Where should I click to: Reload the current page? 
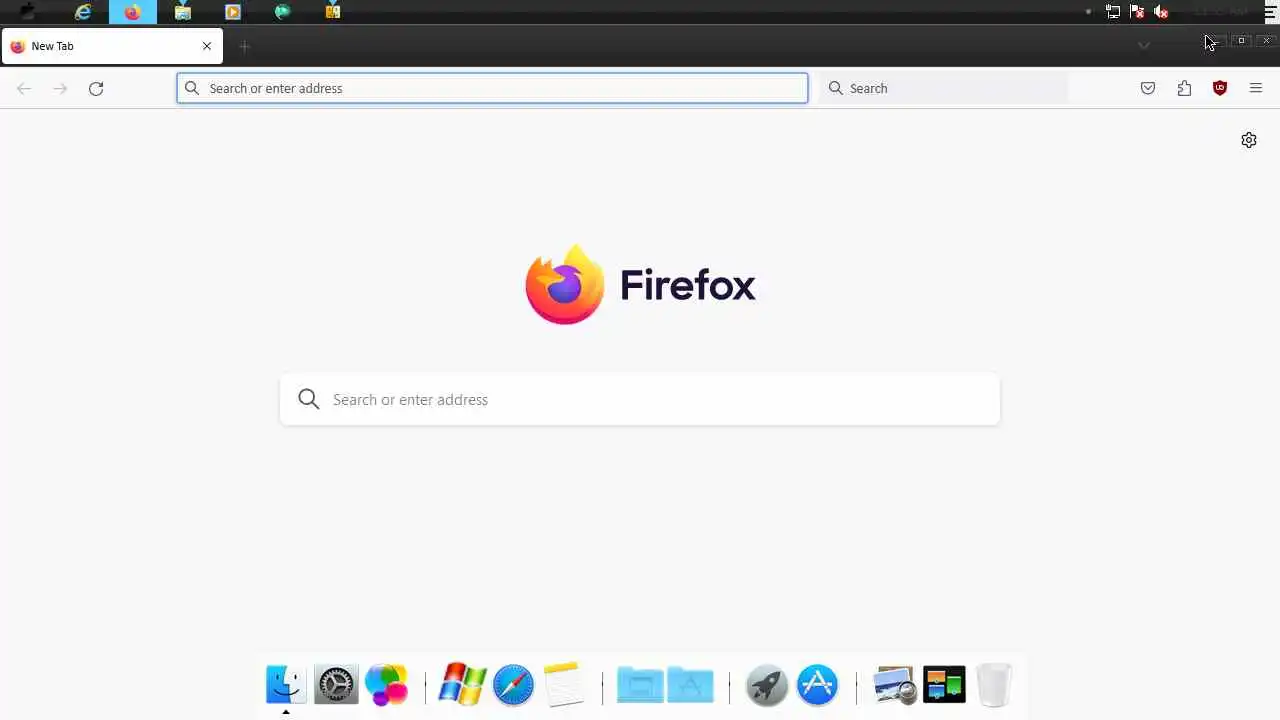(x=96, y=88)
